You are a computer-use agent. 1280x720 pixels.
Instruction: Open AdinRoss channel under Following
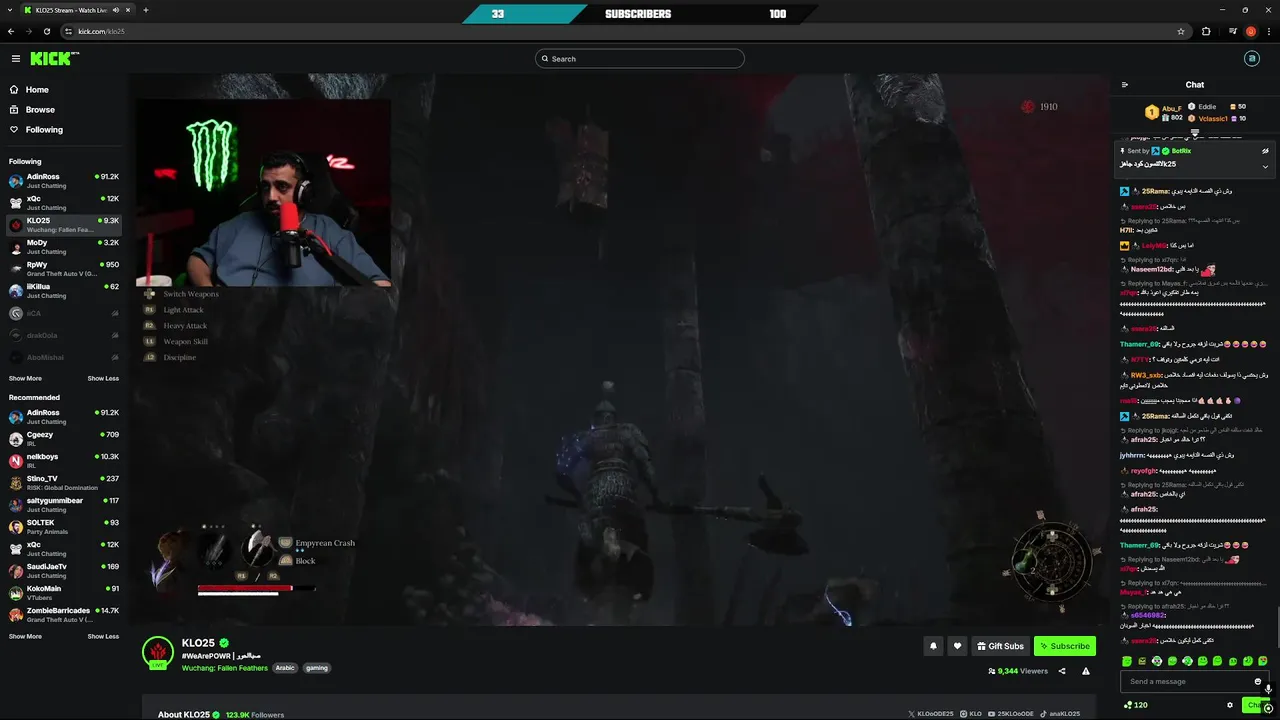[x=64, y=180]
